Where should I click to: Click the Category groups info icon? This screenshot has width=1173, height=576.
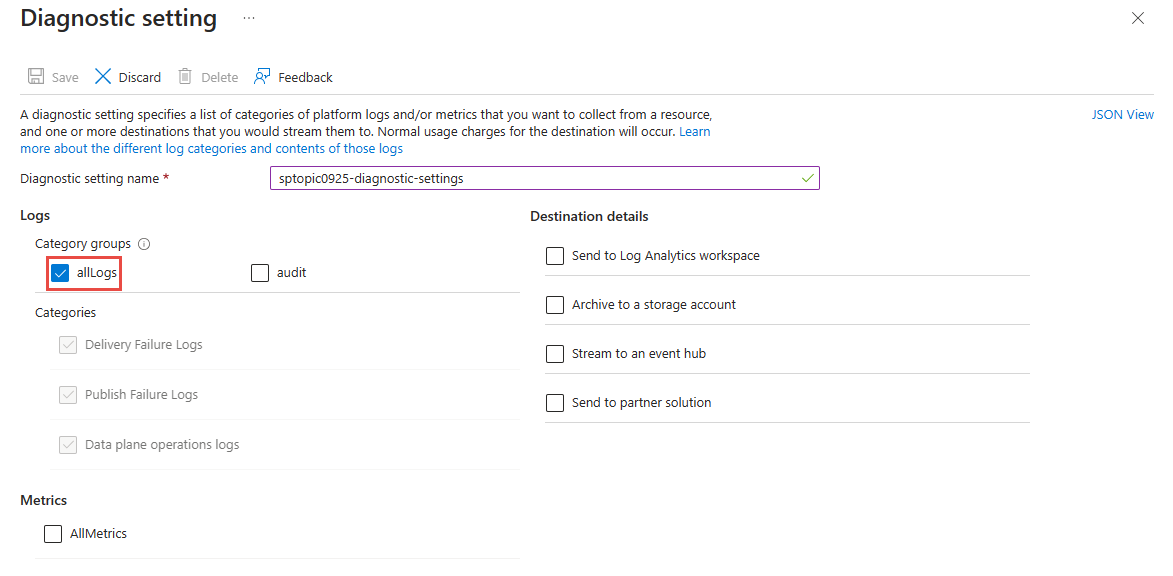pyautogui.click(x=144, y=243)
